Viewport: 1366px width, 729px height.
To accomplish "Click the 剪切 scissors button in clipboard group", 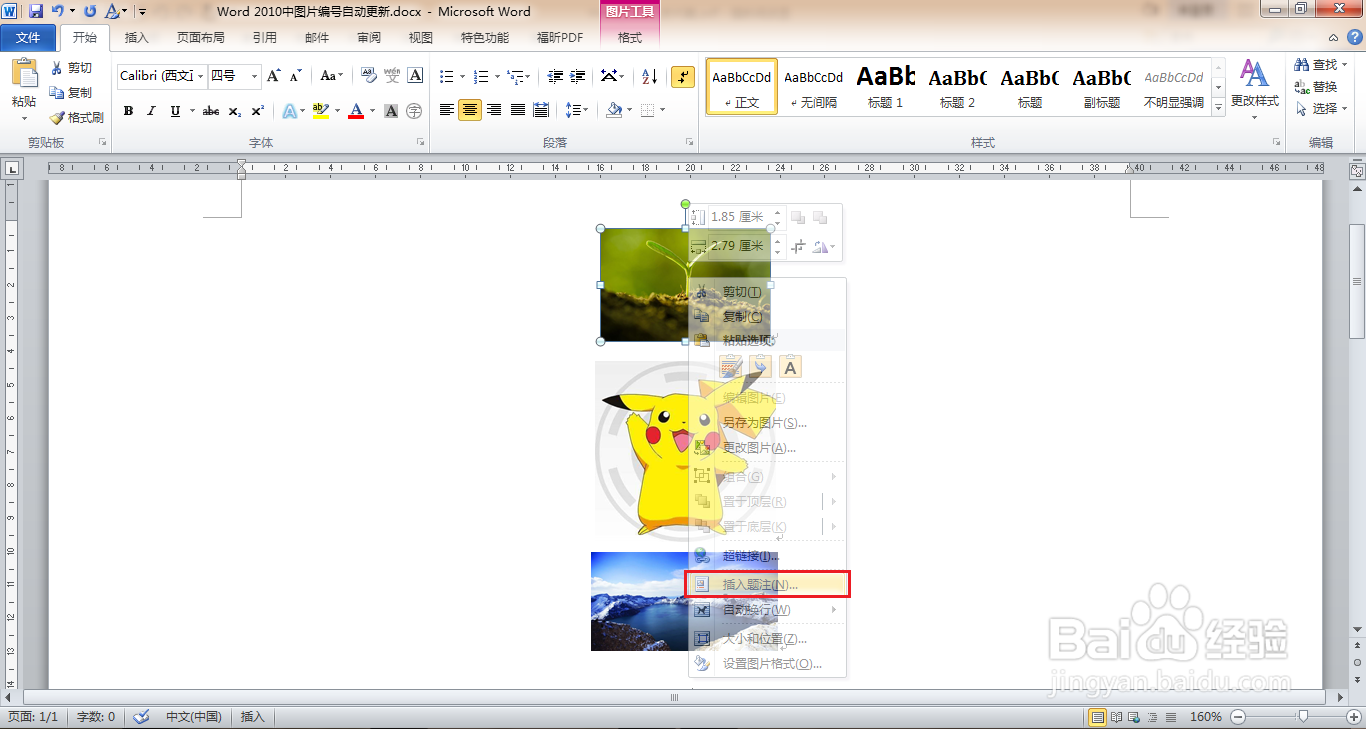I will click(x=71, y=68).
